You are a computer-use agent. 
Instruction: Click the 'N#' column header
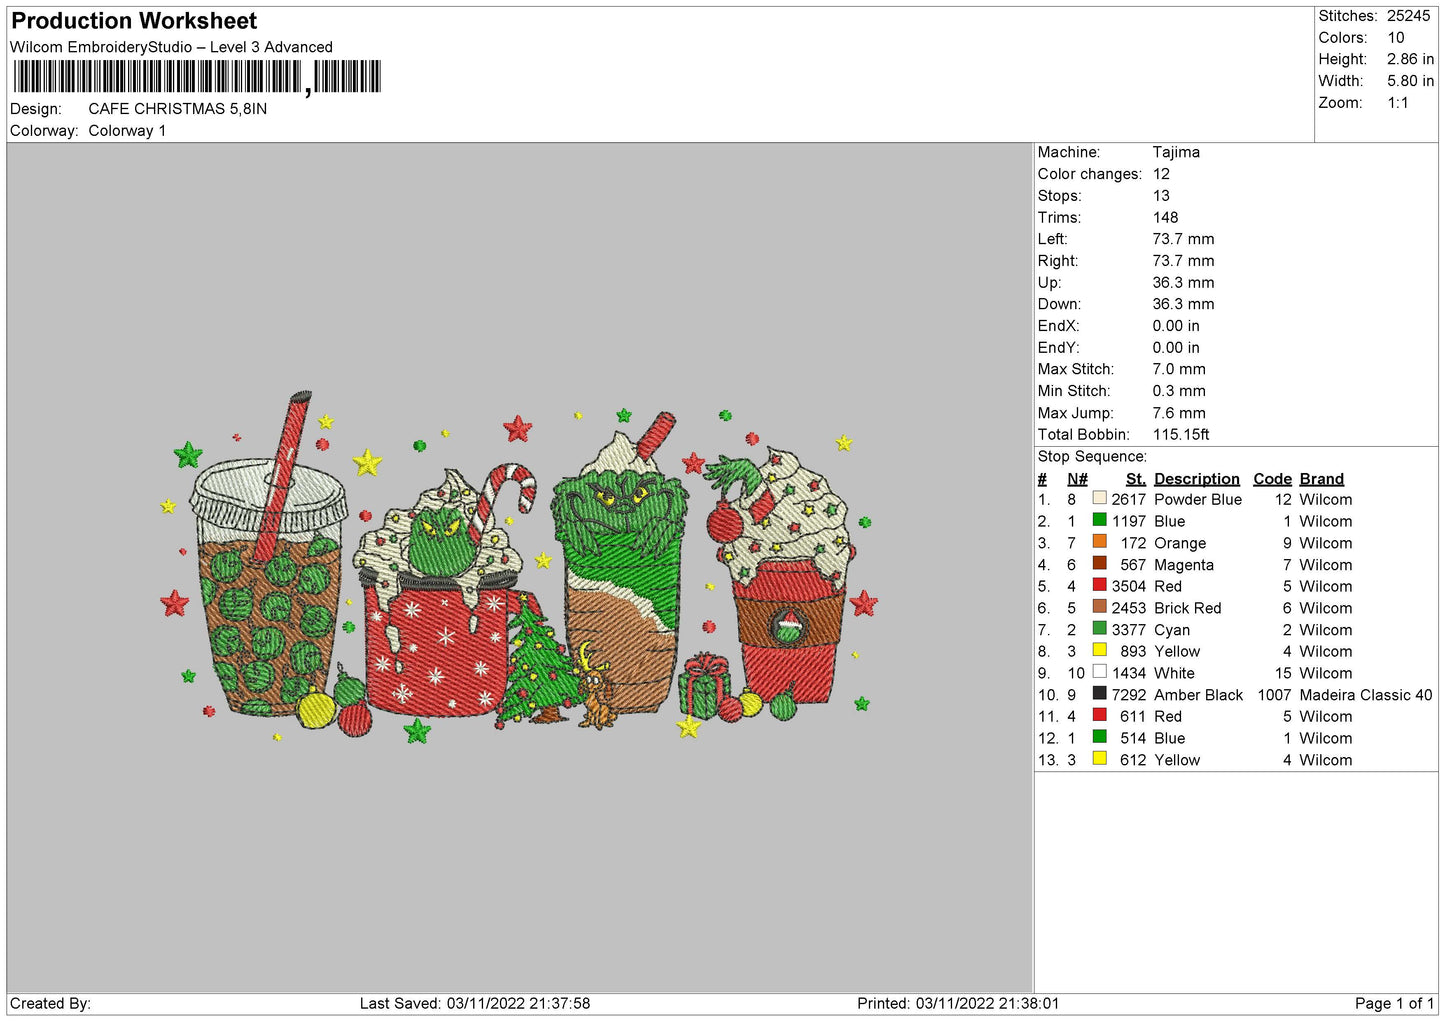(1077, 479)
